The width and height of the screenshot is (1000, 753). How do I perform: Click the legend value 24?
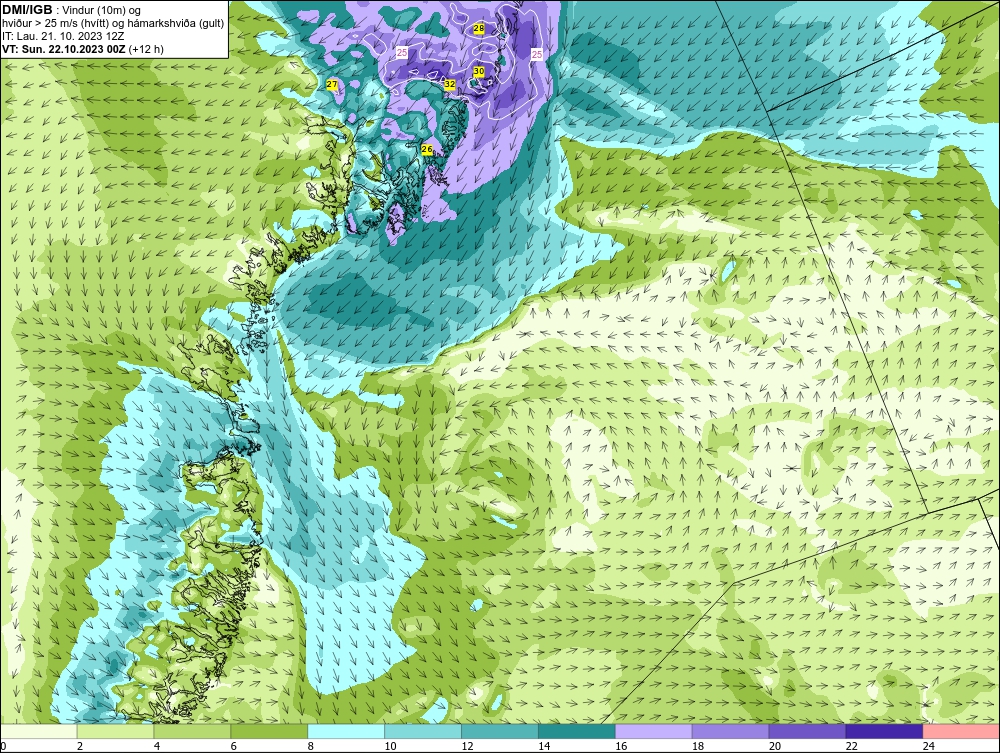[x=929, y=746]
